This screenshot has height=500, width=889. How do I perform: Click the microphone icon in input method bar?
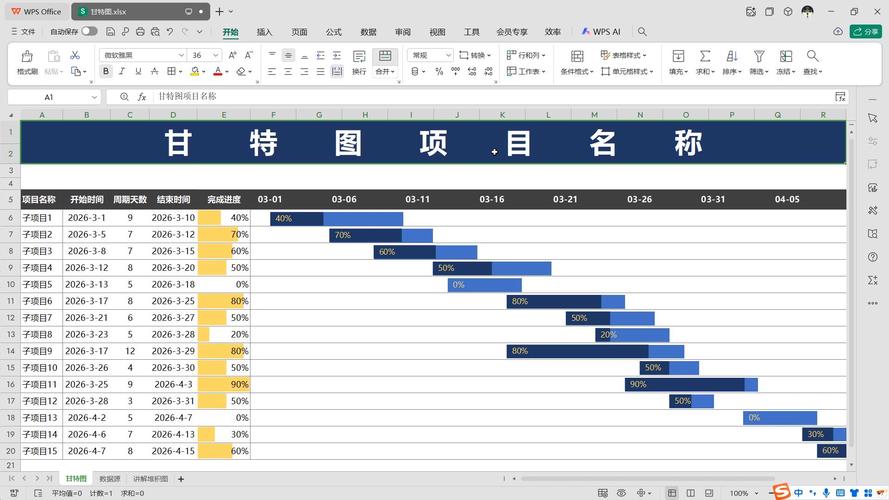(x=826, y=493)
